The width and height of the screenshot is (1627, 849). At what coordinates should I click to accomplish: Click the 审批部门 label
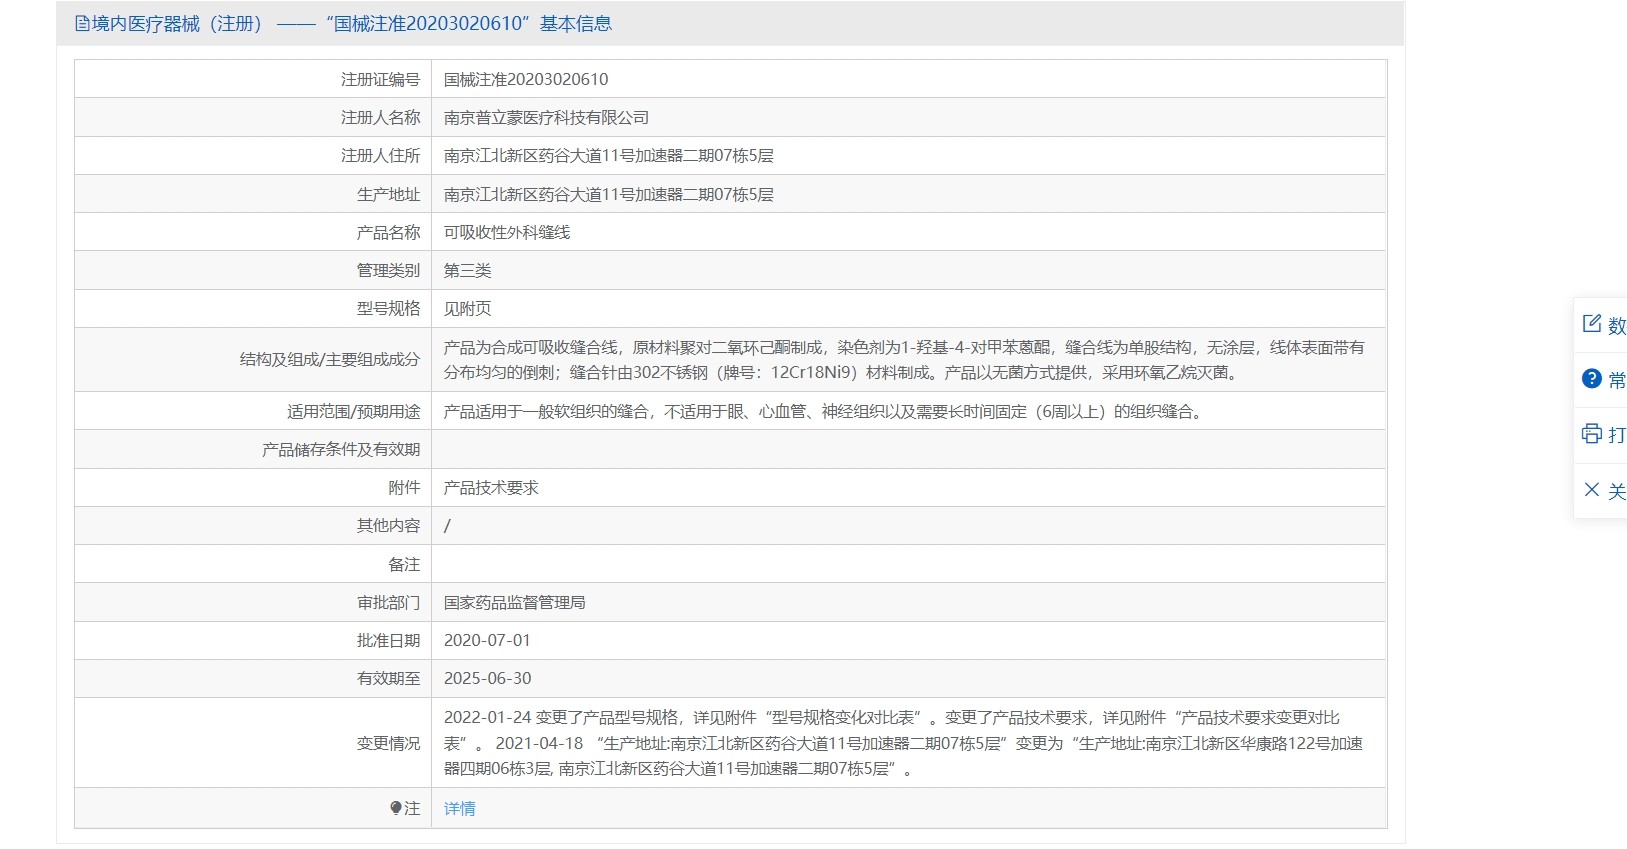(388, 602)
